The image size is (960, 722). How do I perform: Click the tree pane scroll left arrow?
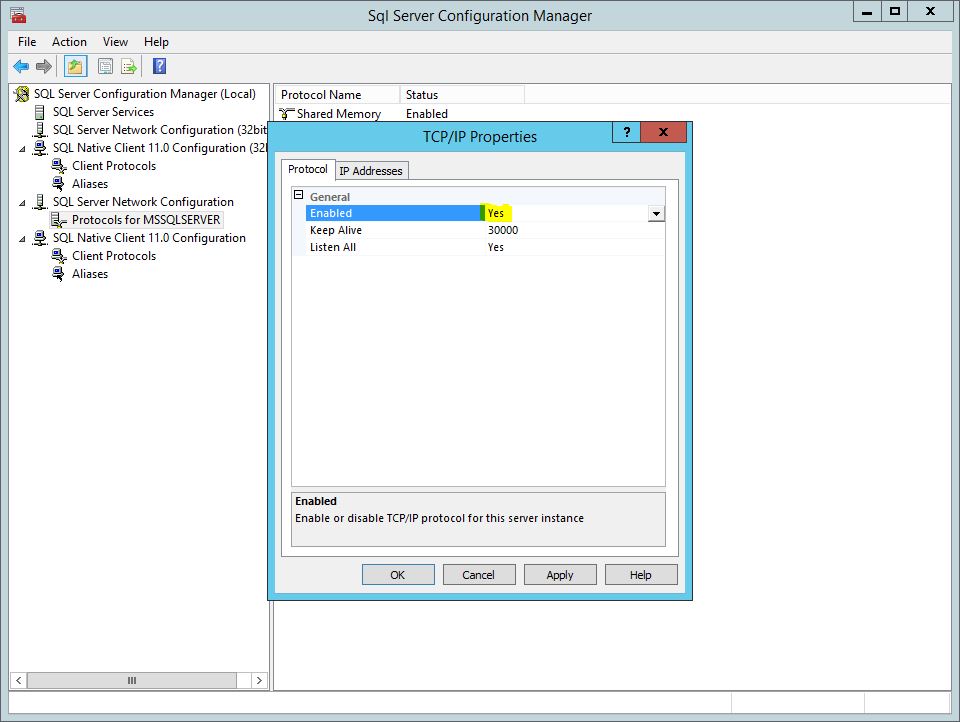pyautogui.click(x=18, y=680)
